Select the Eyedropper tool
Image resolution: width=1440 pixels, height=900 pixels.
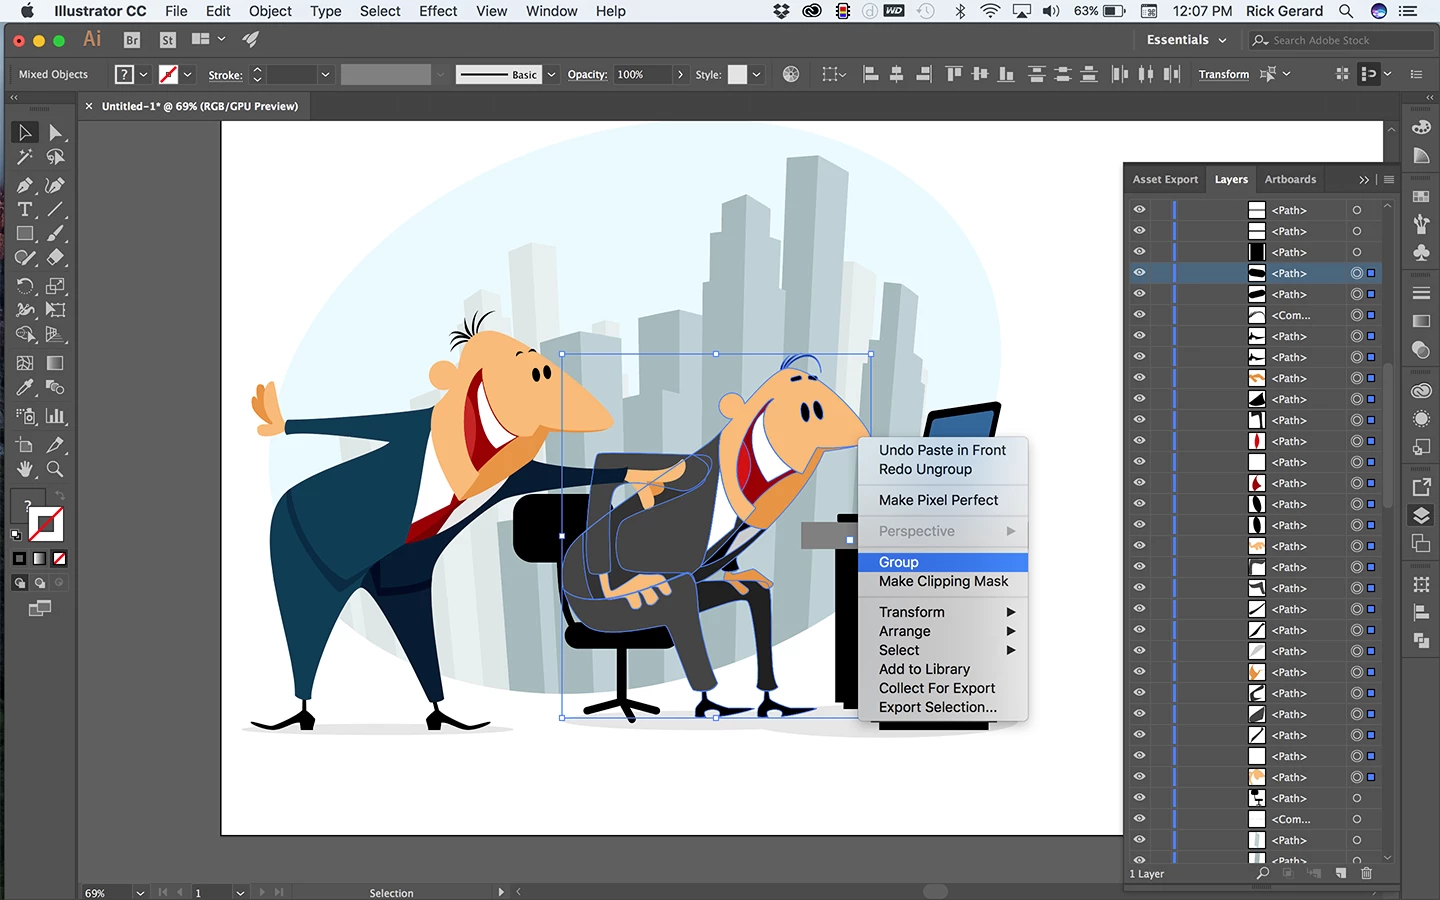pos(25,388)
